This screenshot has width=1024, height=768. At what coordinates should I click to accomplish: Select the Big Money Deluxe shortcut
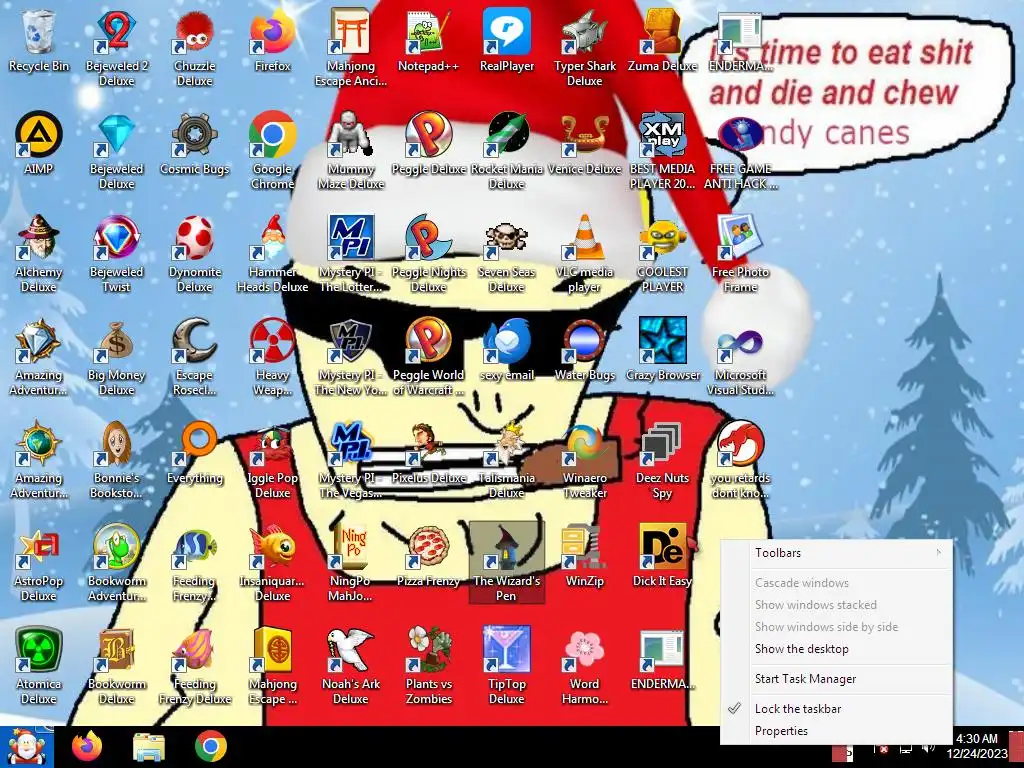[116, 357]
